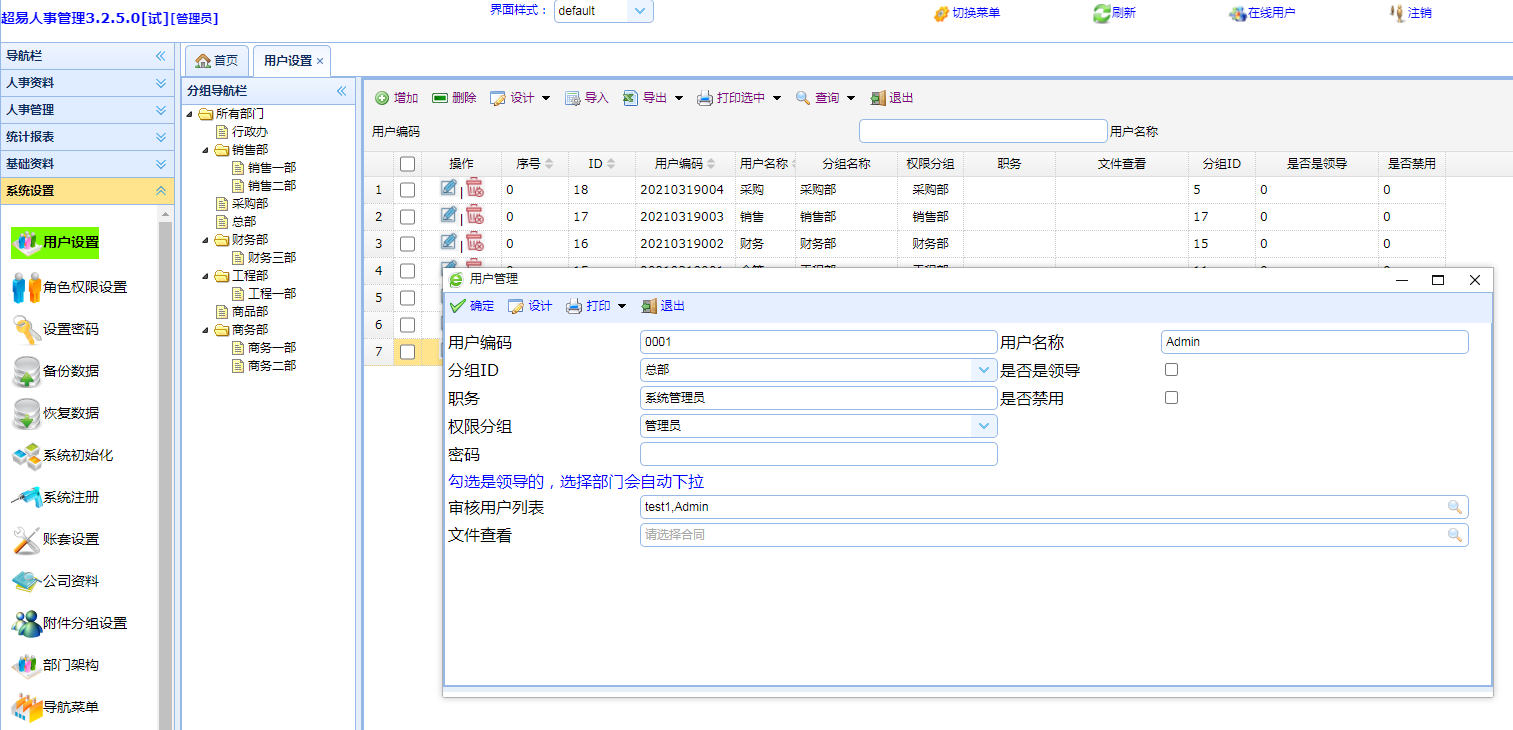Expand the 基础资料 accordion section
1513x730 pixels.
[87, 164]
